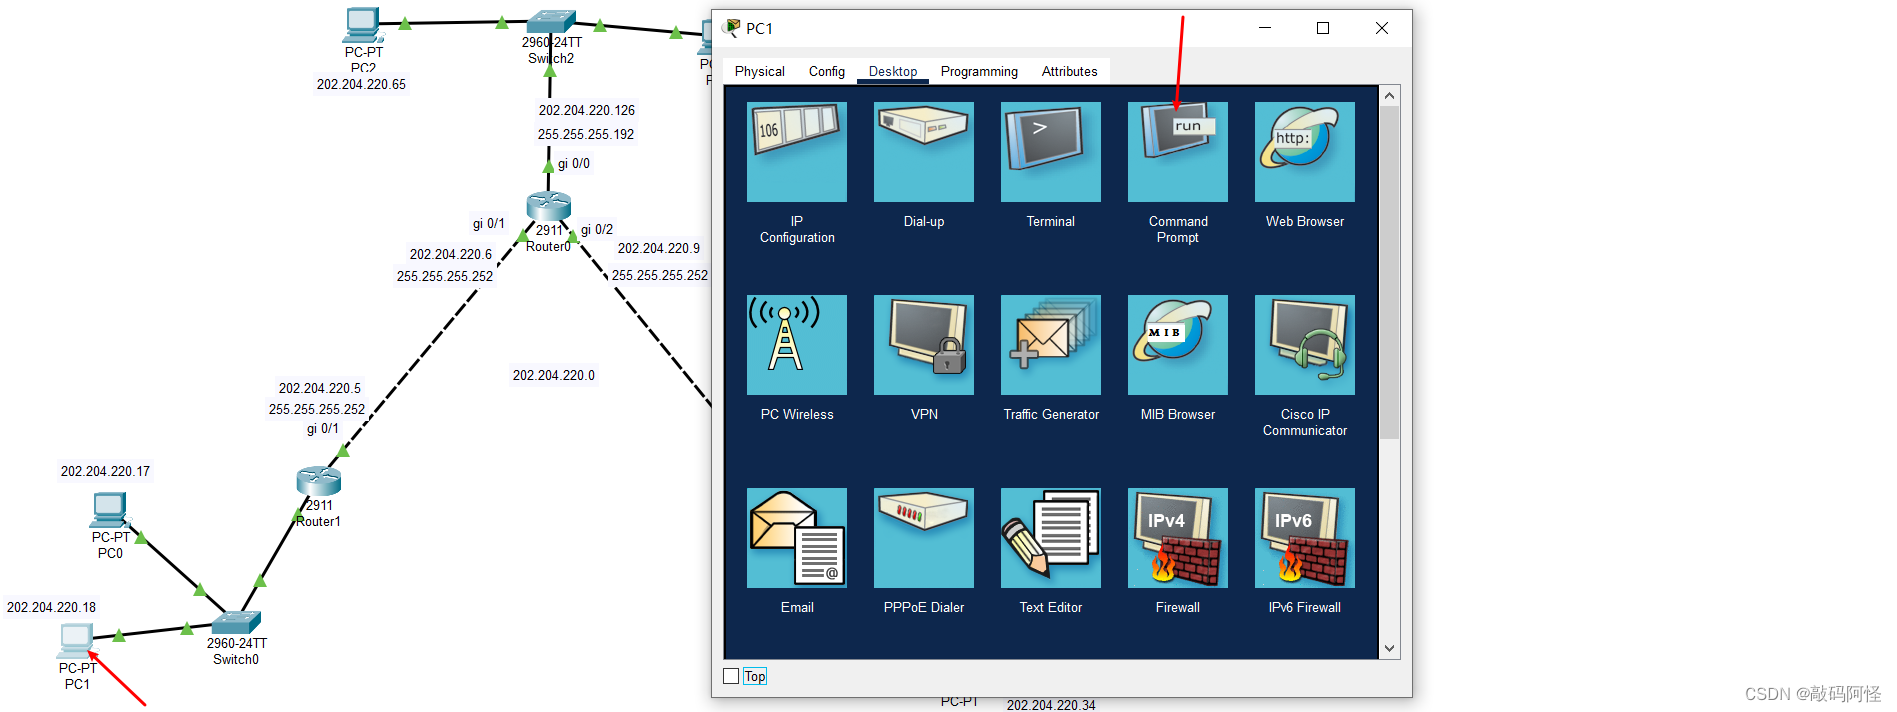Viewport: 1897px width, 712px height.
Task: Open Command Prompt on PC1
Action: click(x=1177, y=152)
